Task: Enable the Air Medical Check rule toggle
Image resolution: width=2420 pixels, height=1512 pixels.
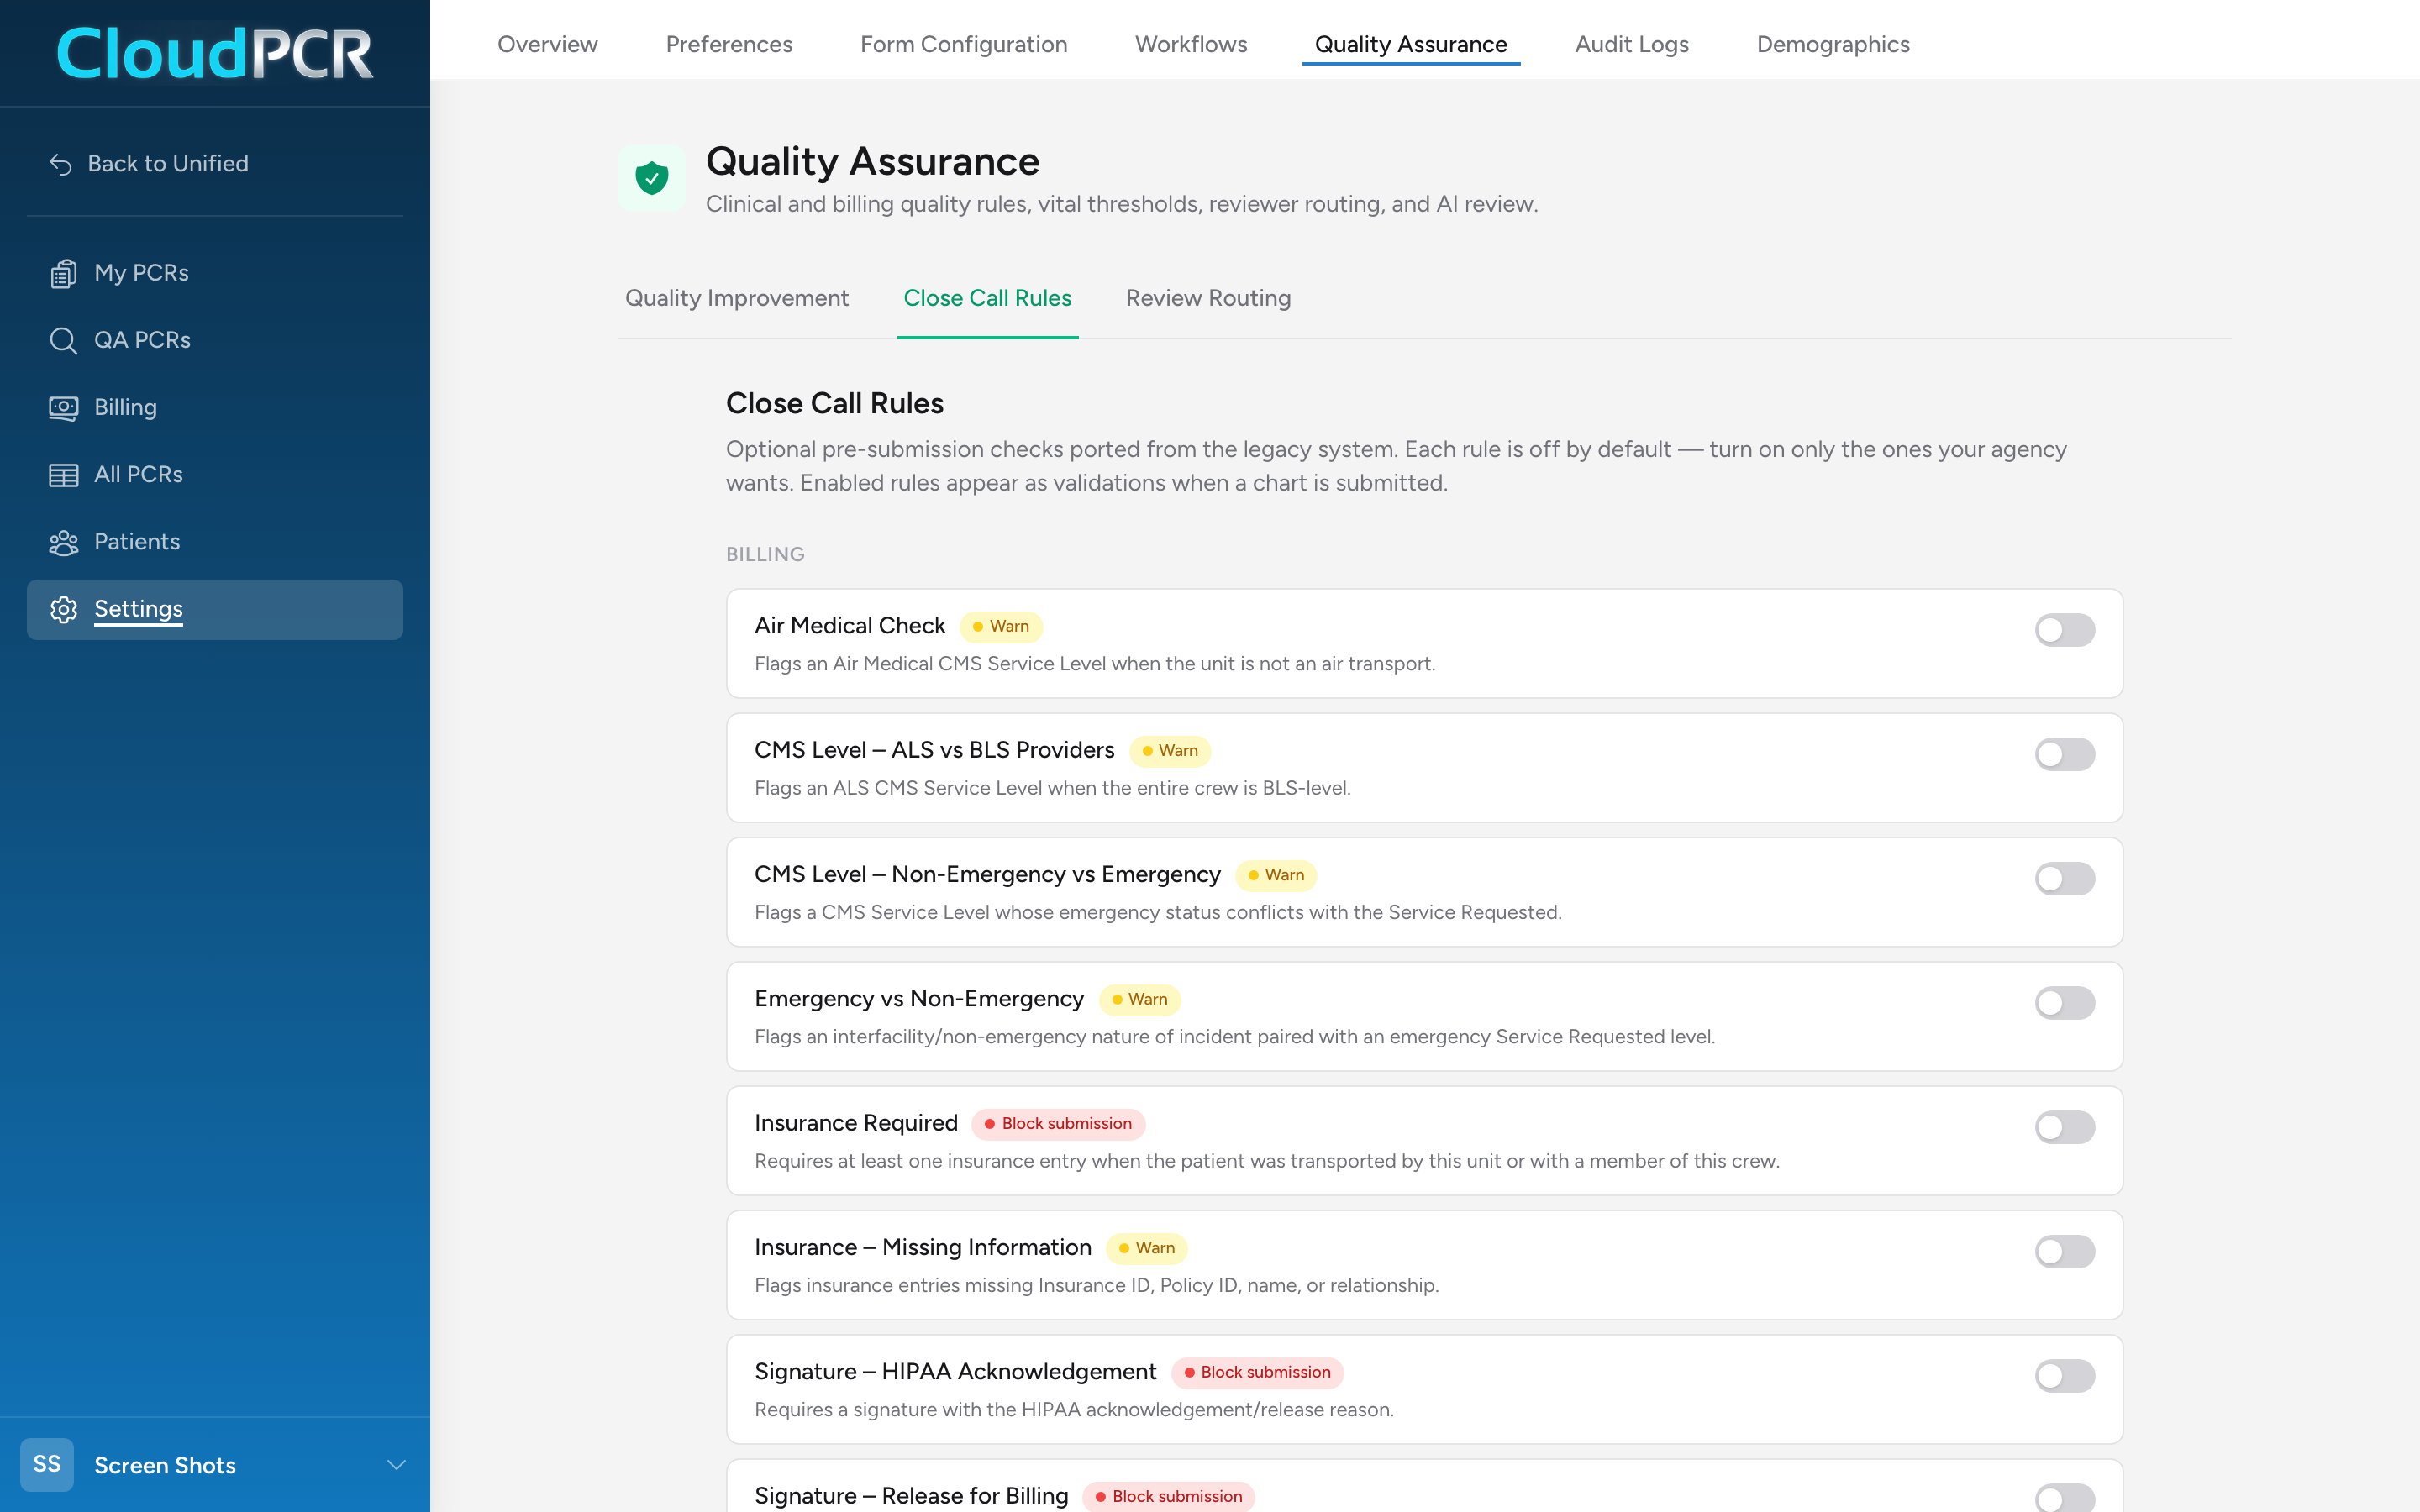Action: [x=2064, y=630]
